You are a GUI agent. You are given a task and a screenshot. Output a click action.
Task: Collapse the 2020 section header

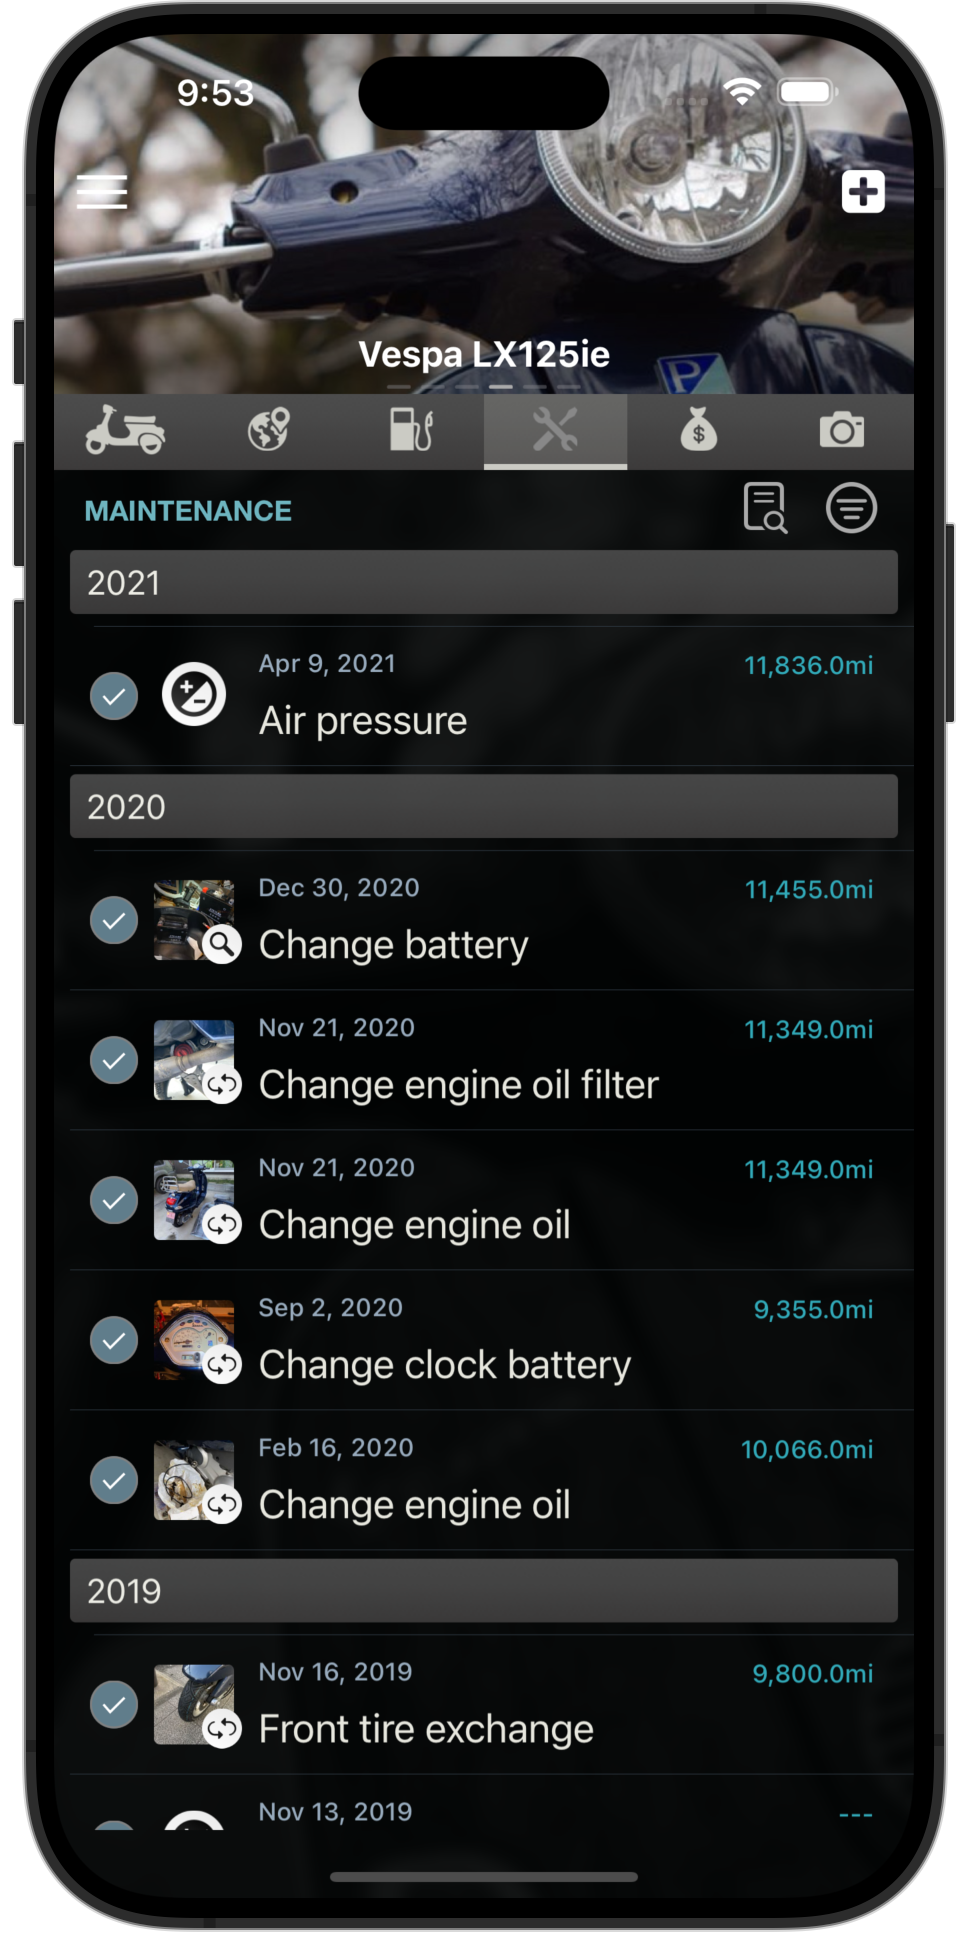pyautogui.click(x=483, y=807)
